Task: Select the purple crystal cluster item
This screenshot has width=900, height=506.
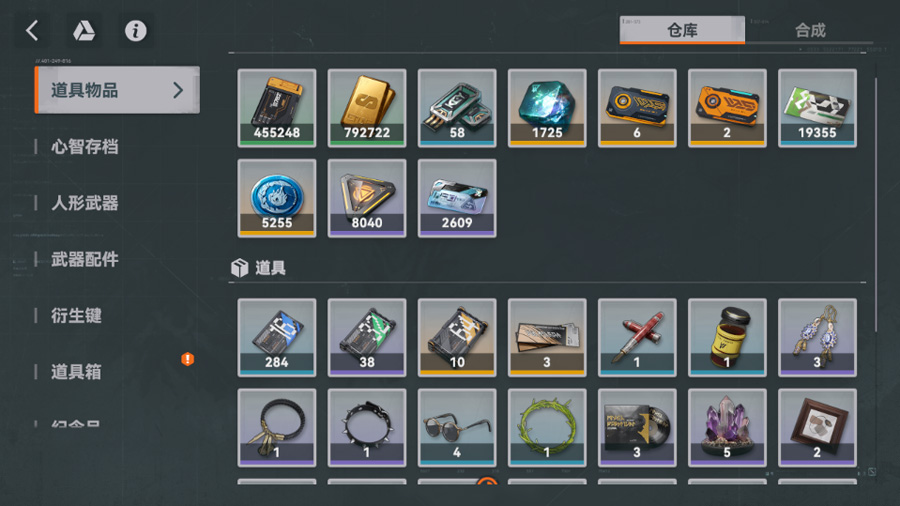Action: (x=727, y=427)
